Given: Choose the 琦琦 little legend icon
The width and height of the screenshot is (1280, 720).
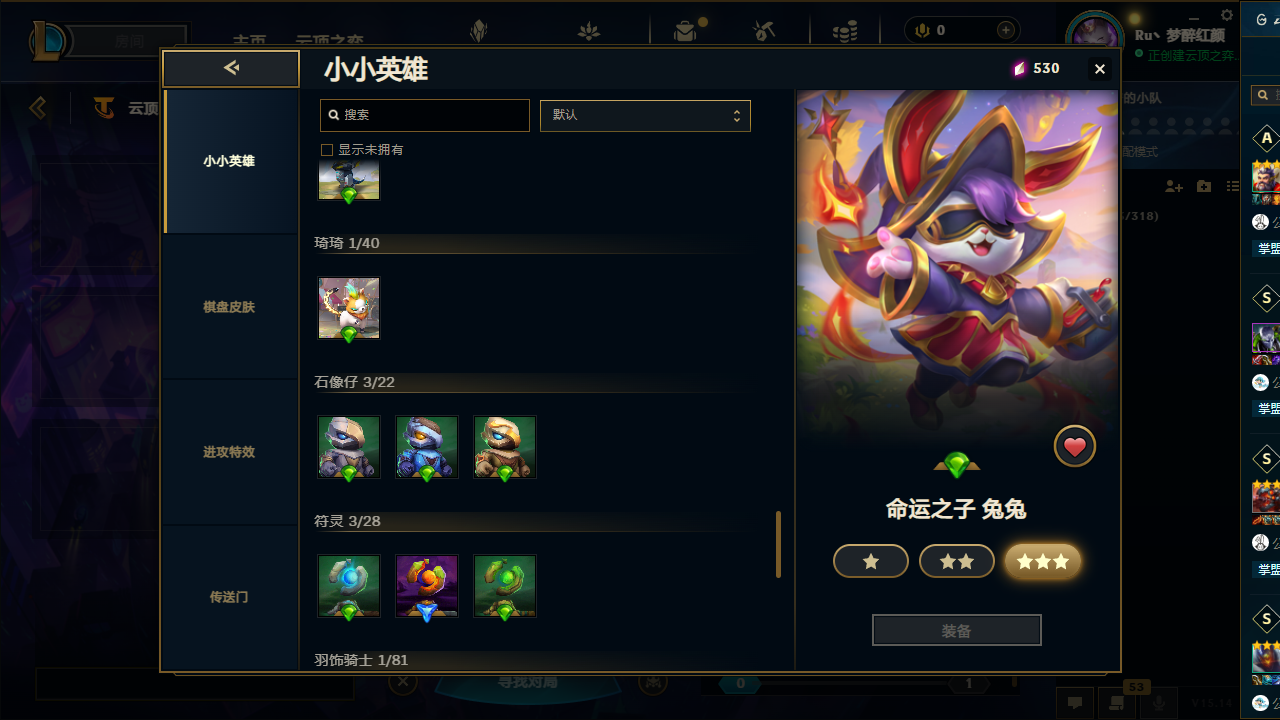Looking at the screenshot, I should [x=349, y=308].
